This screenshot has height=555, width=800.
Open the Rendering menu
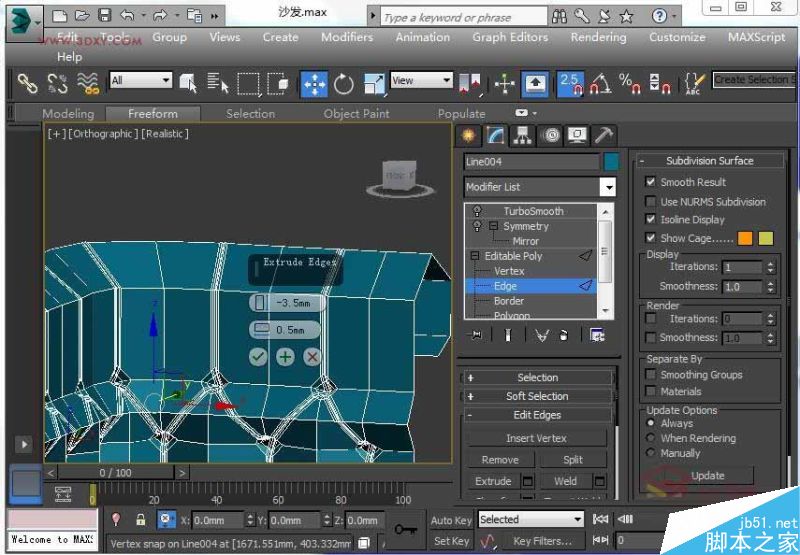[598, 37]
